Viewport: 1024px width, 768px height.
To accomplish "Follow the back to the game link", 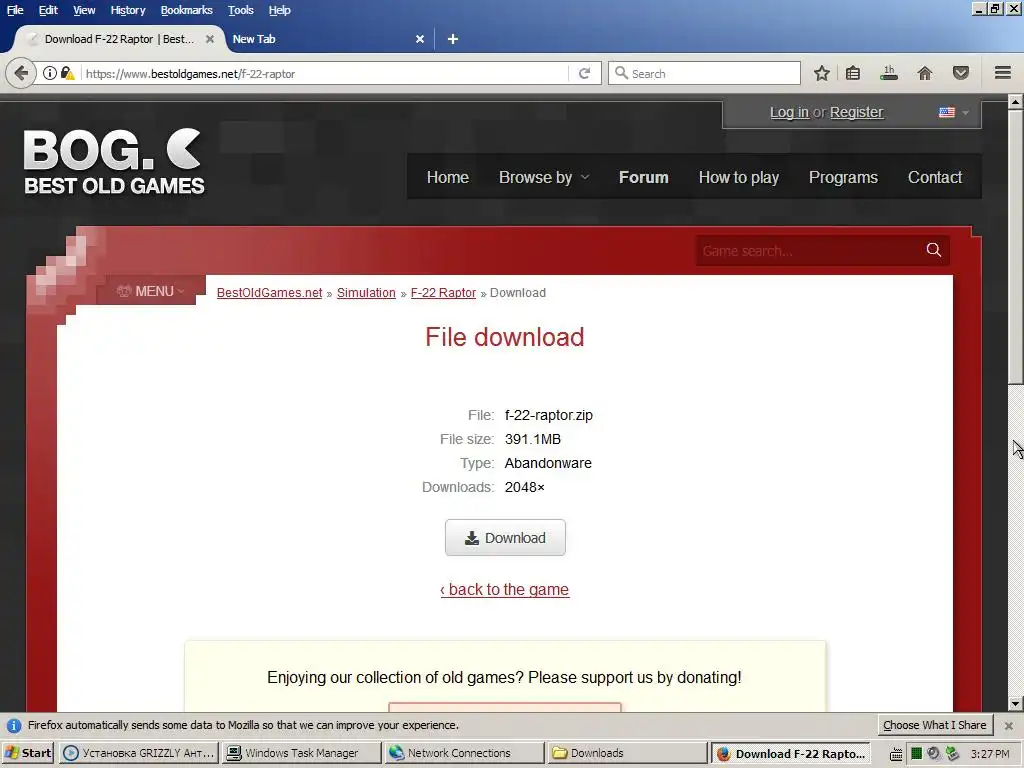I will coord(505,590).
